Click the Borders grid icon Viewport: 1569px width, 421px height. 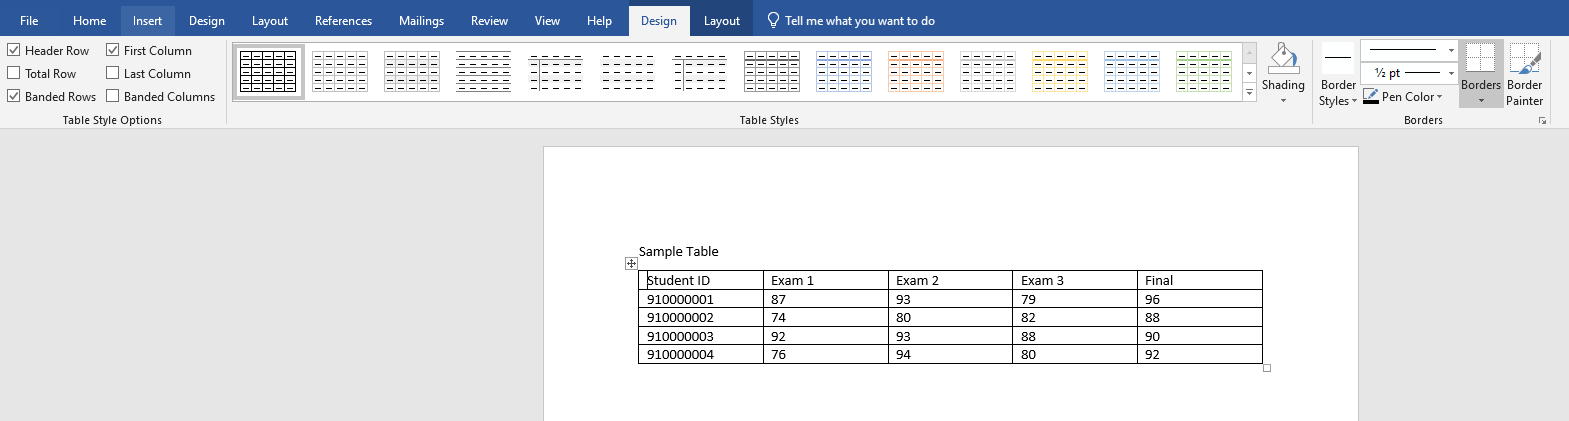(1480, 58)
